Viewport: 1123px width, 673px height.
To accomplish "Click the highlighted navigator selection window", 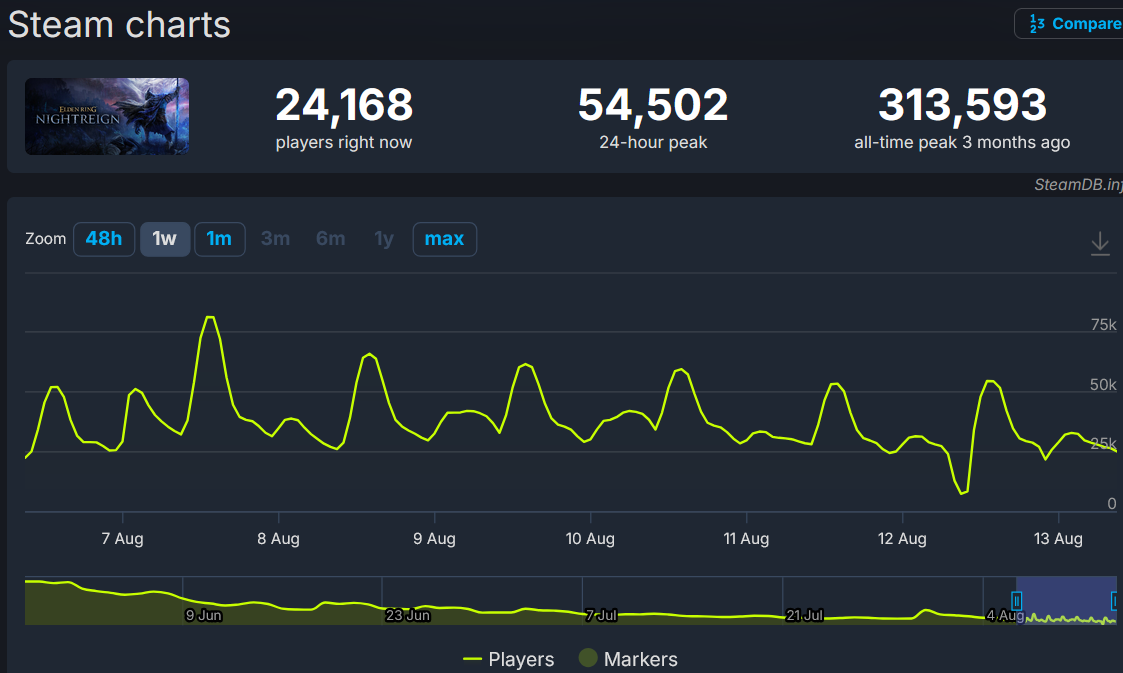I will [1066, 600].
